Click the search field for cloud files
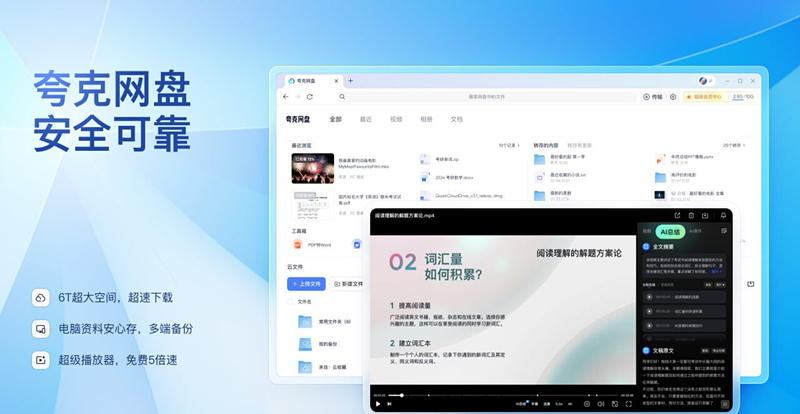Viewport: 800px width, 414px height. [x=486, y=96]
